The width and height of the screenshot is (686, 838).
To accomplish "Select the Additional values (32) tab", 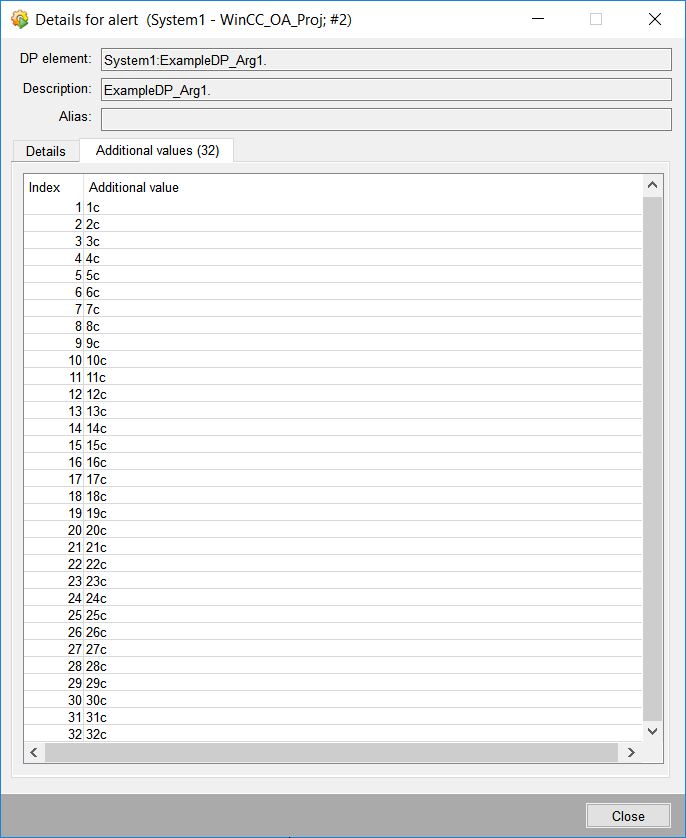I will point(157,150).
